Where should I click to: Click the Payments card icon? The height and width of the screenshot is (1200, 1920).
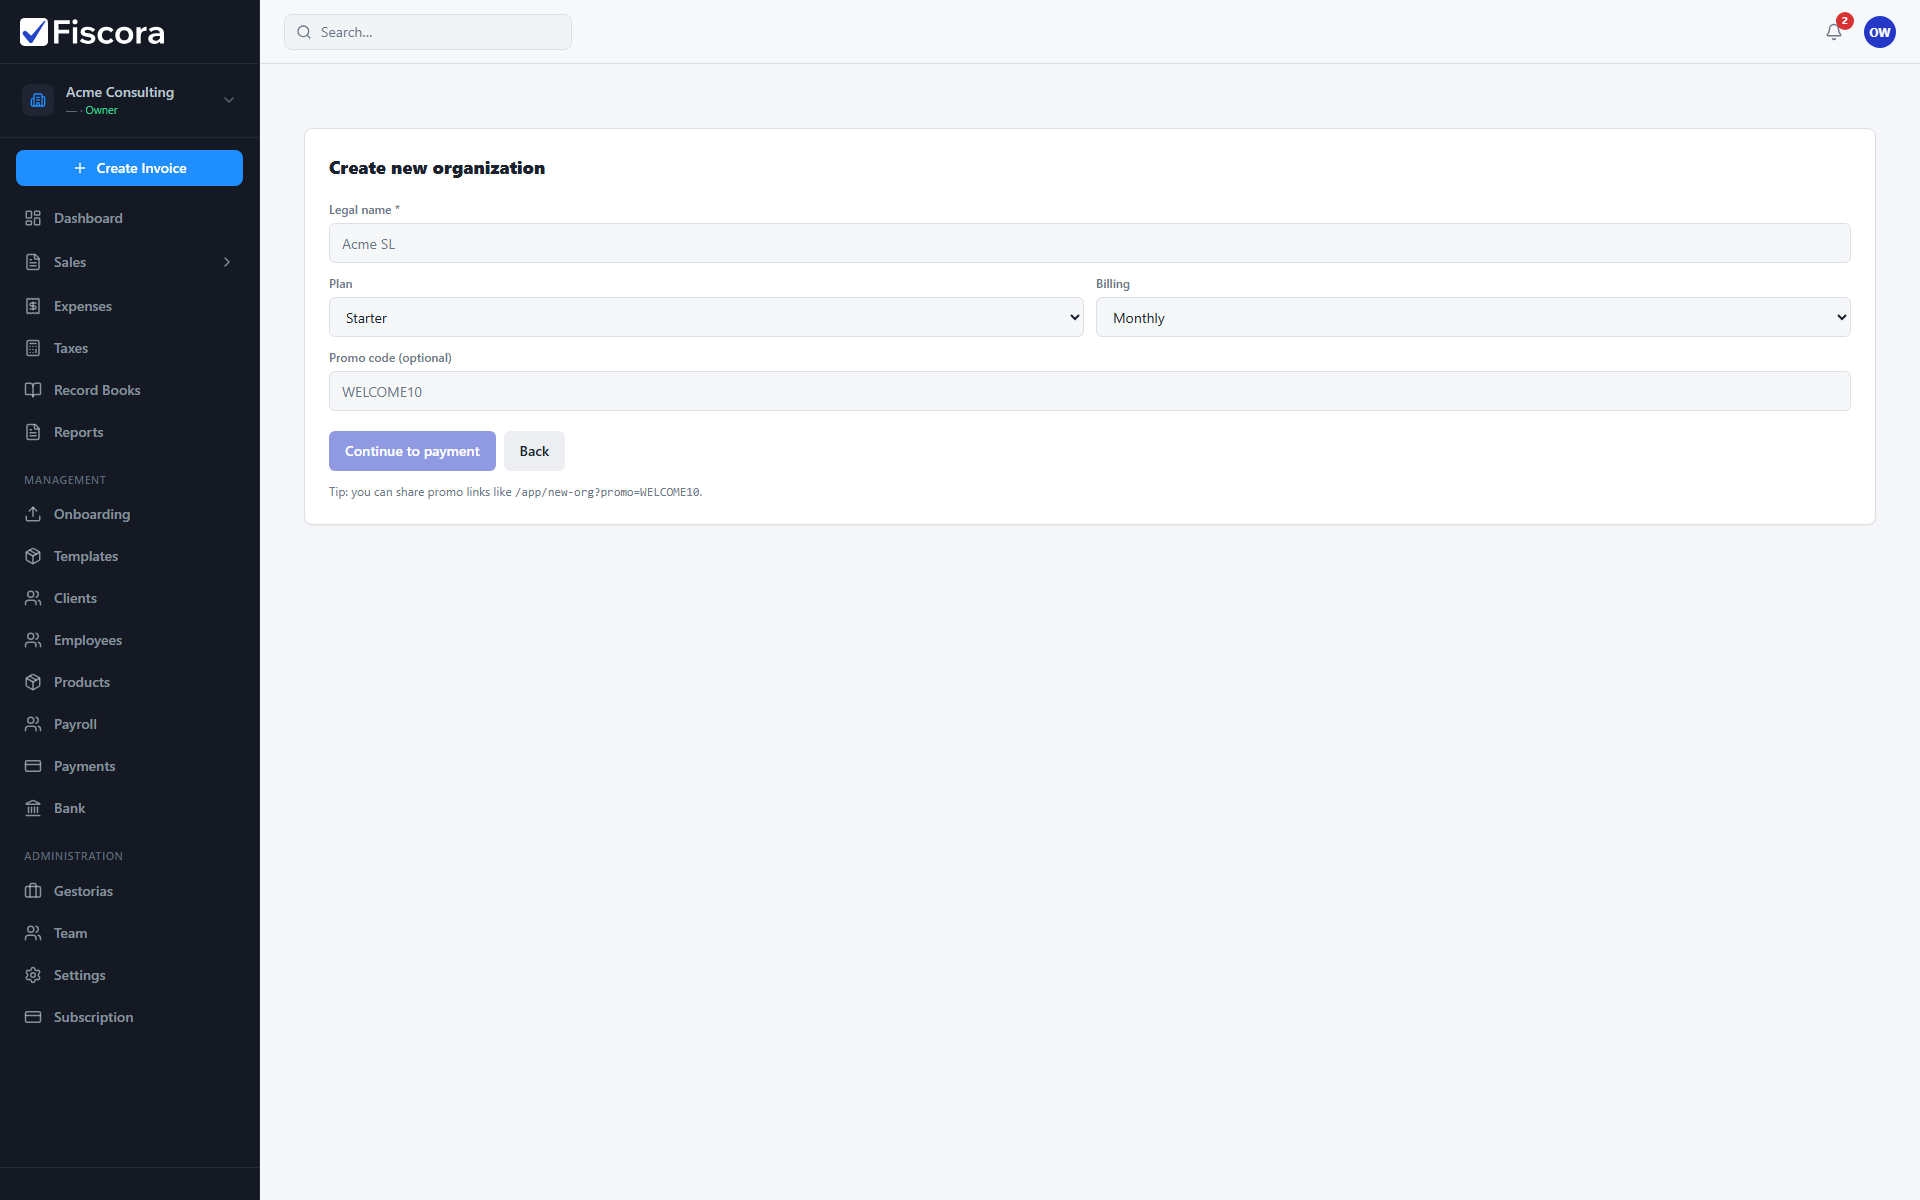33,766
